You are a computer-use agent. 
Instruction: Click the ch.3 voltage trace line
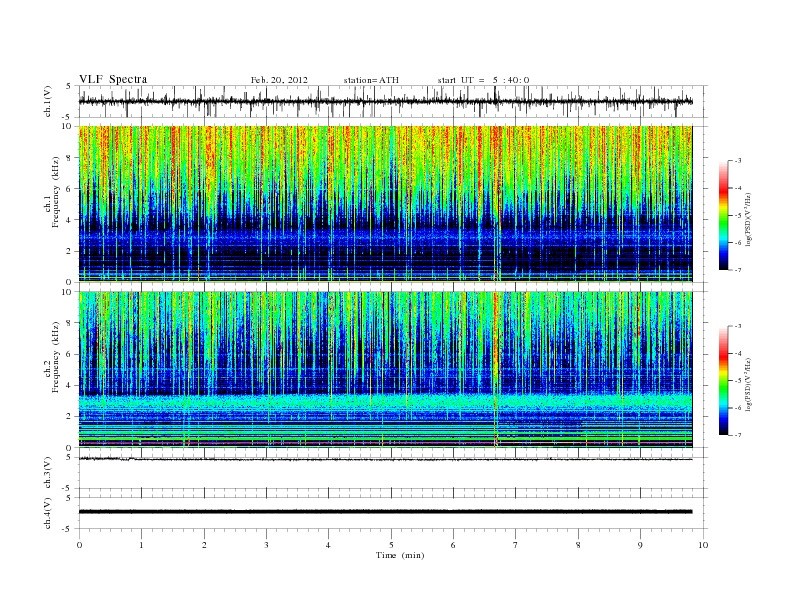(385, 460)
